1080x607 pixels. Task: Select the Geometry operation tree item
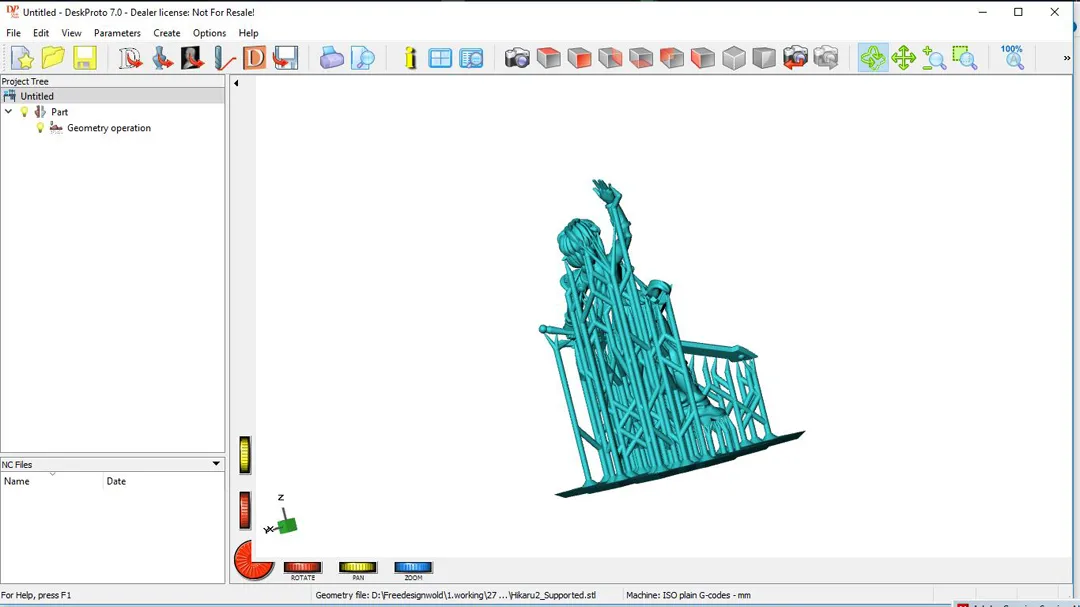point(109,127)
